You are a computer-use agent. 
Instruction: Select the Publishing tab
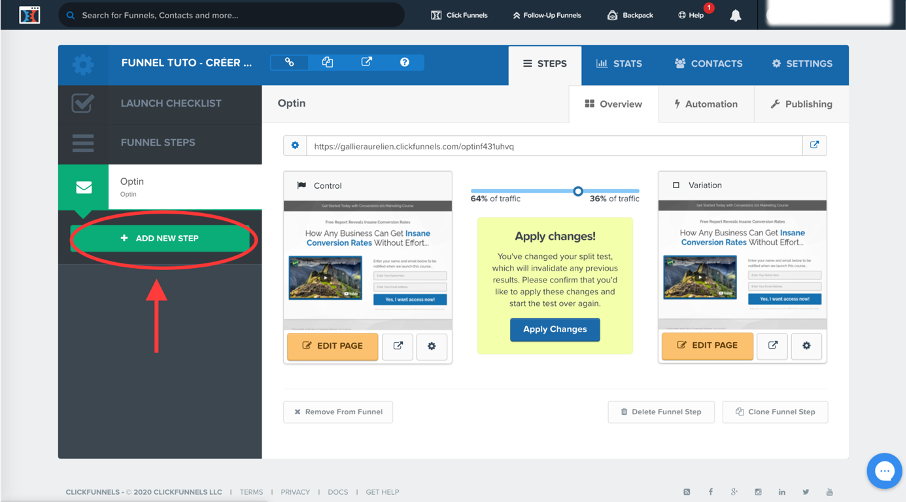(x=801, y=104)
